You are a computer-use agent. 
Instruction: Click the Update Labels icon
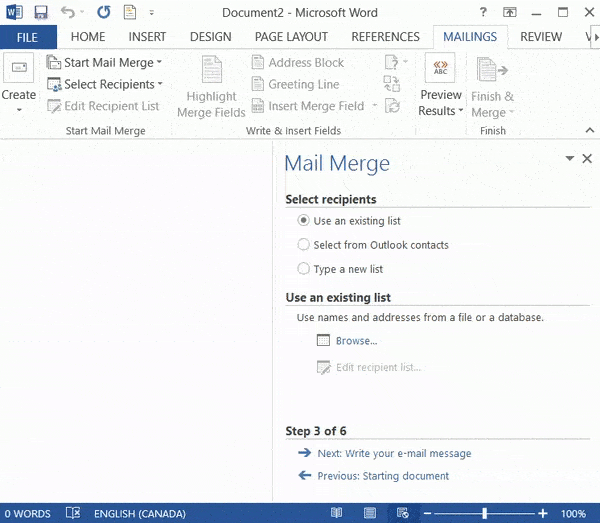[x=392, y=106]
